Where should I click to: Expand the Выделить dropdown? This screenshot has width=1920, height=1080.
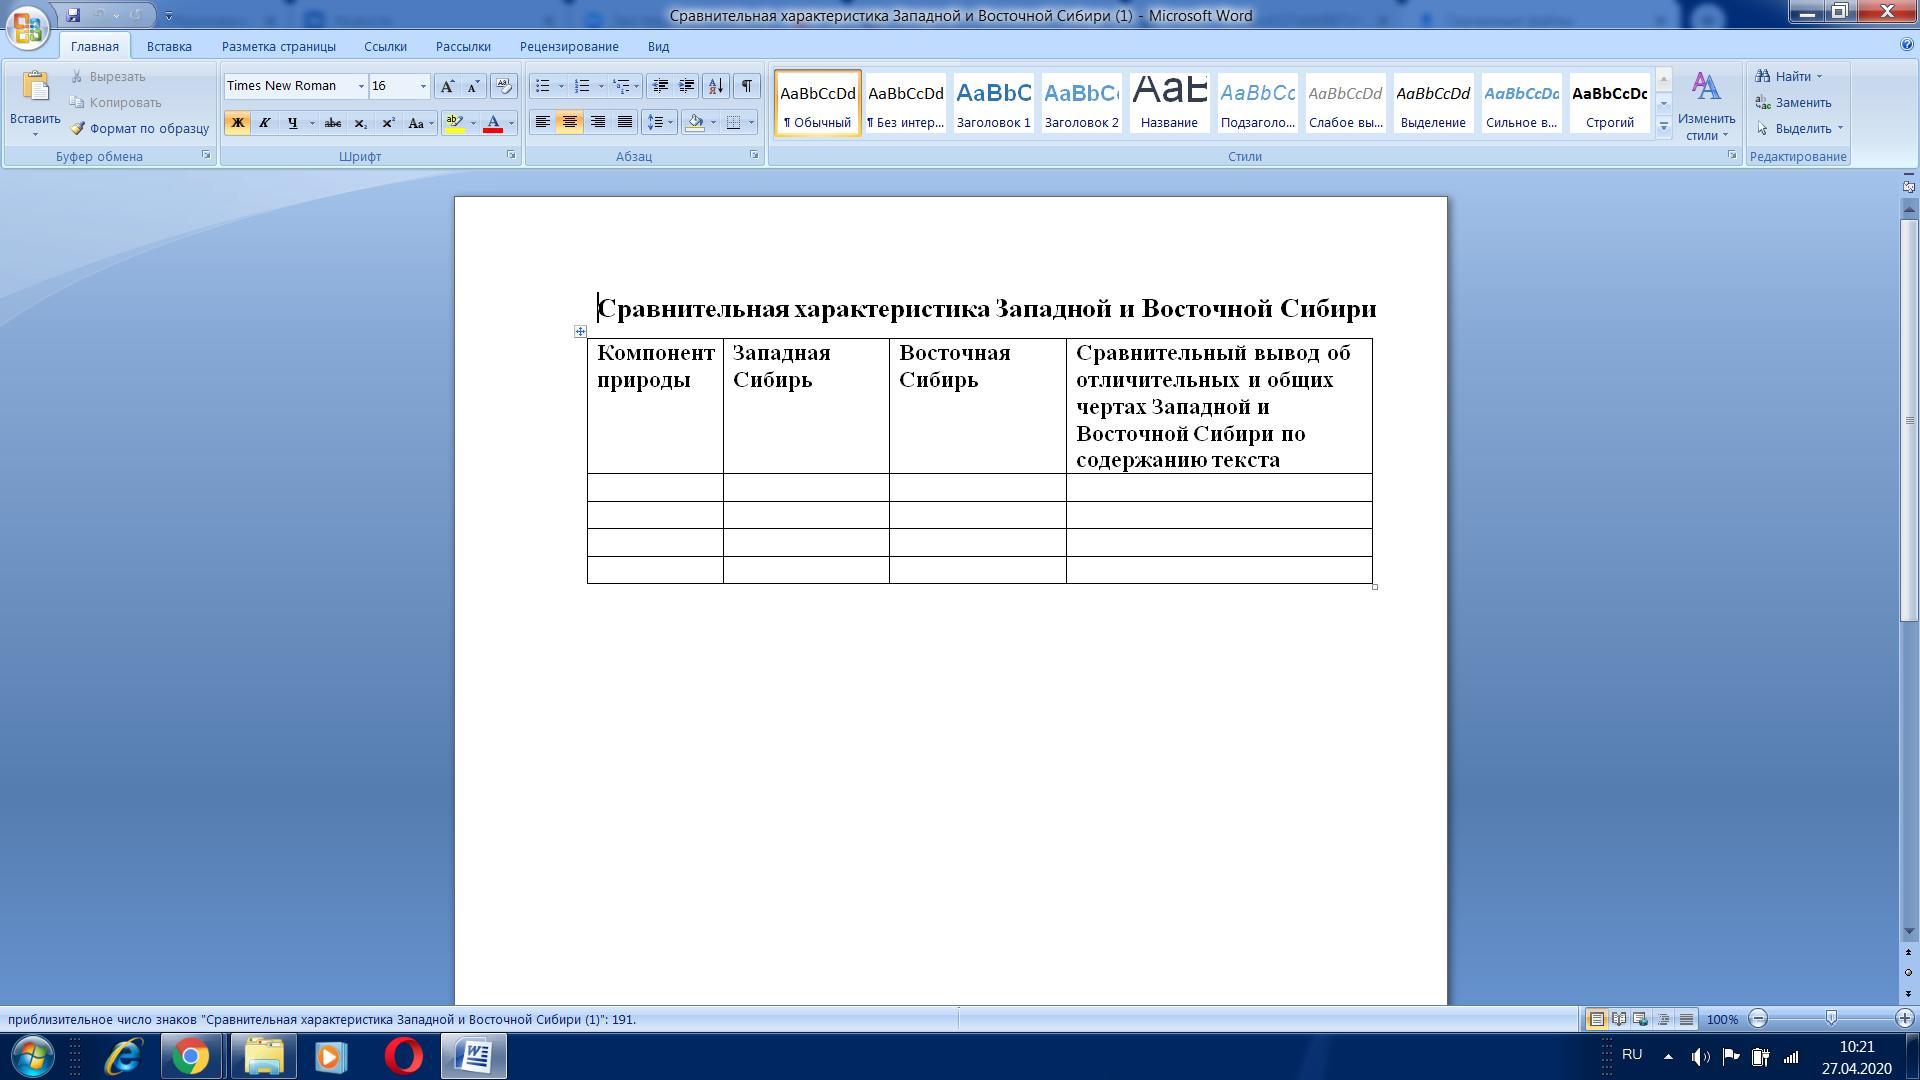tap(1839, 129)
